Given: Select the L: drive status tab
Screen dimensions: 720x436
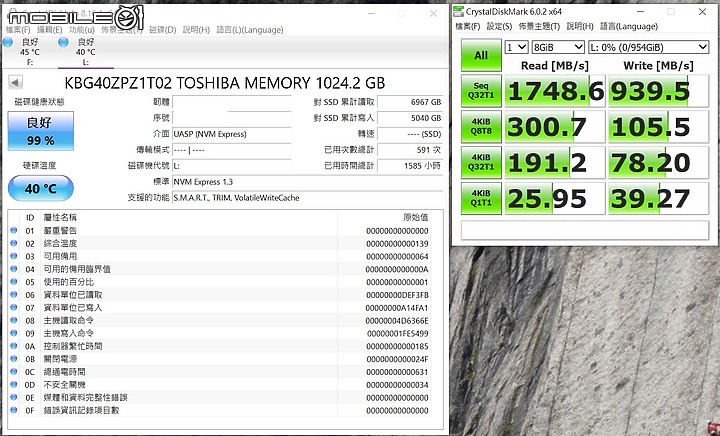Looking at the screenshot, I should coord(85,52).
